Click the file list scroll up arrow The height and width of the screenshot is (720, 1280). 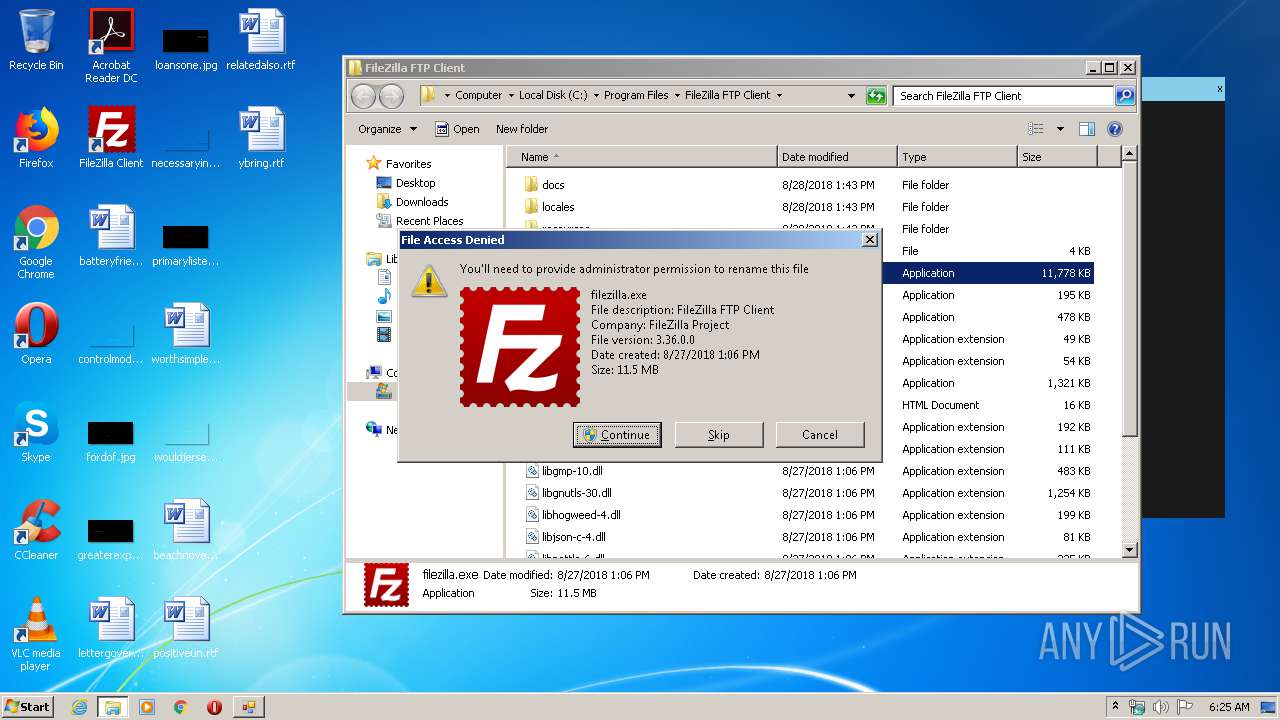pos(1129,154)
